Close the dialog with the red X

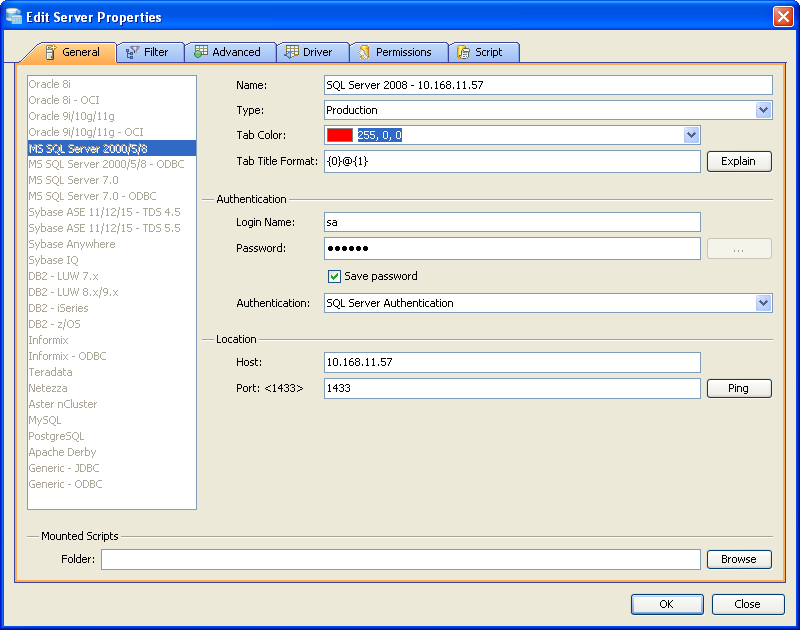783,16
